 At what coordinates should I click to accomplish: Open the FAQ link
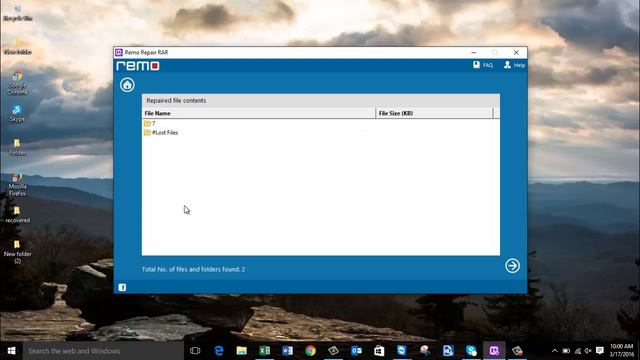(483, 65)
